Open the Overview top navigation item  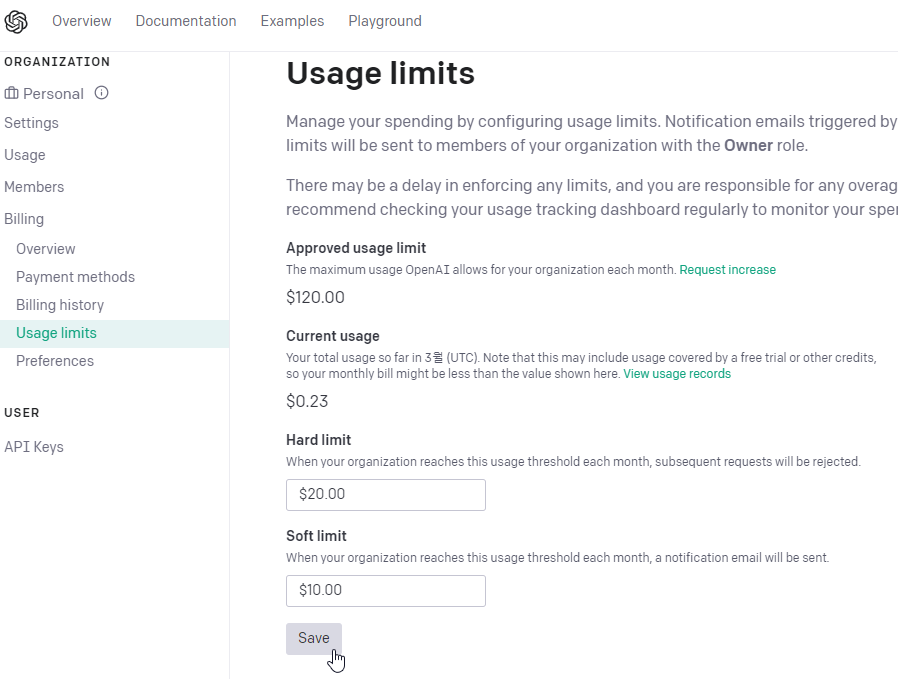[82, 21]
